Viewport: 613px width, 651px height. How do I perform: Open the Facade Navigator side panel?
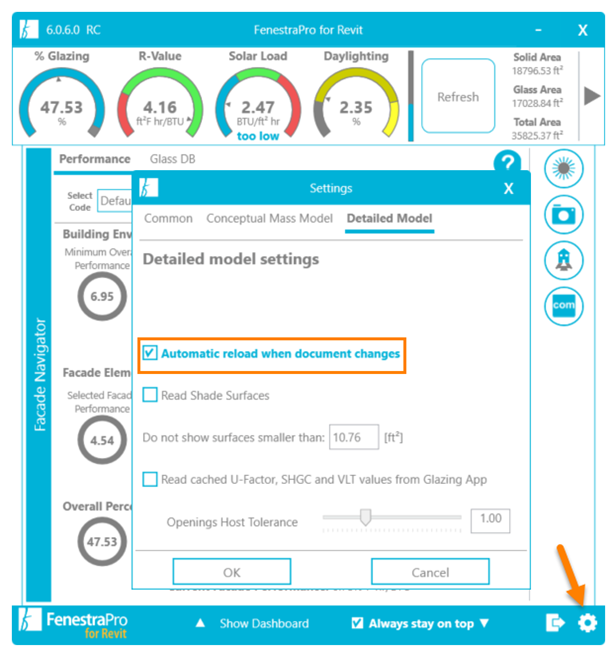39,374
